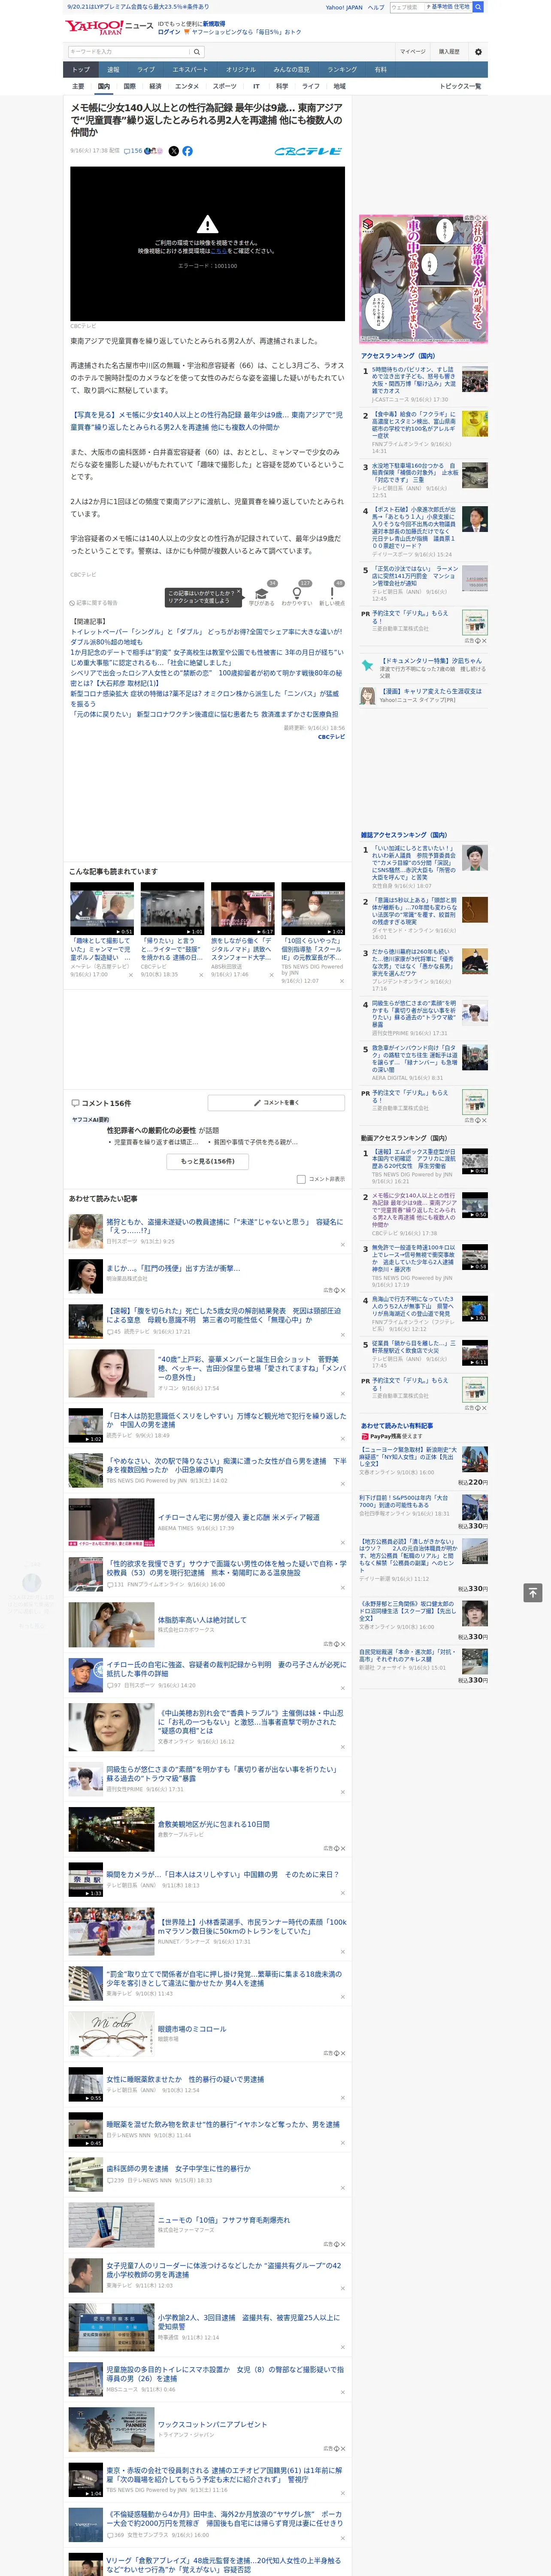Open the 【世界陸上】小林香菜選手 article

[252, 1925]
